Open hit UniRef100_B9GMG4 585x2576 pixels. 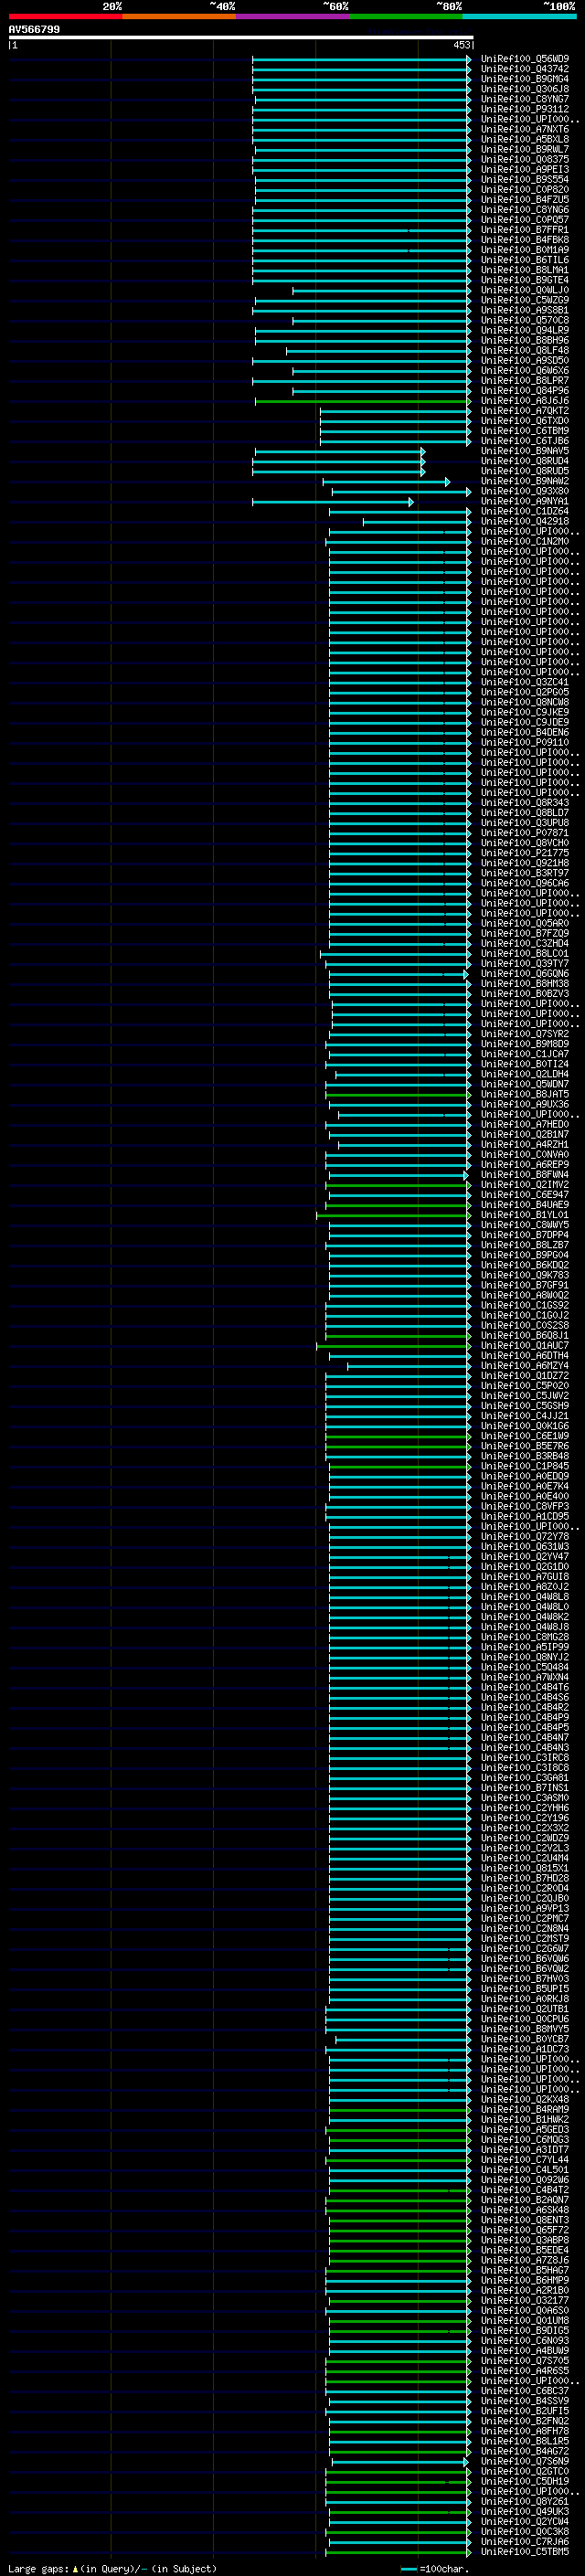524,79
